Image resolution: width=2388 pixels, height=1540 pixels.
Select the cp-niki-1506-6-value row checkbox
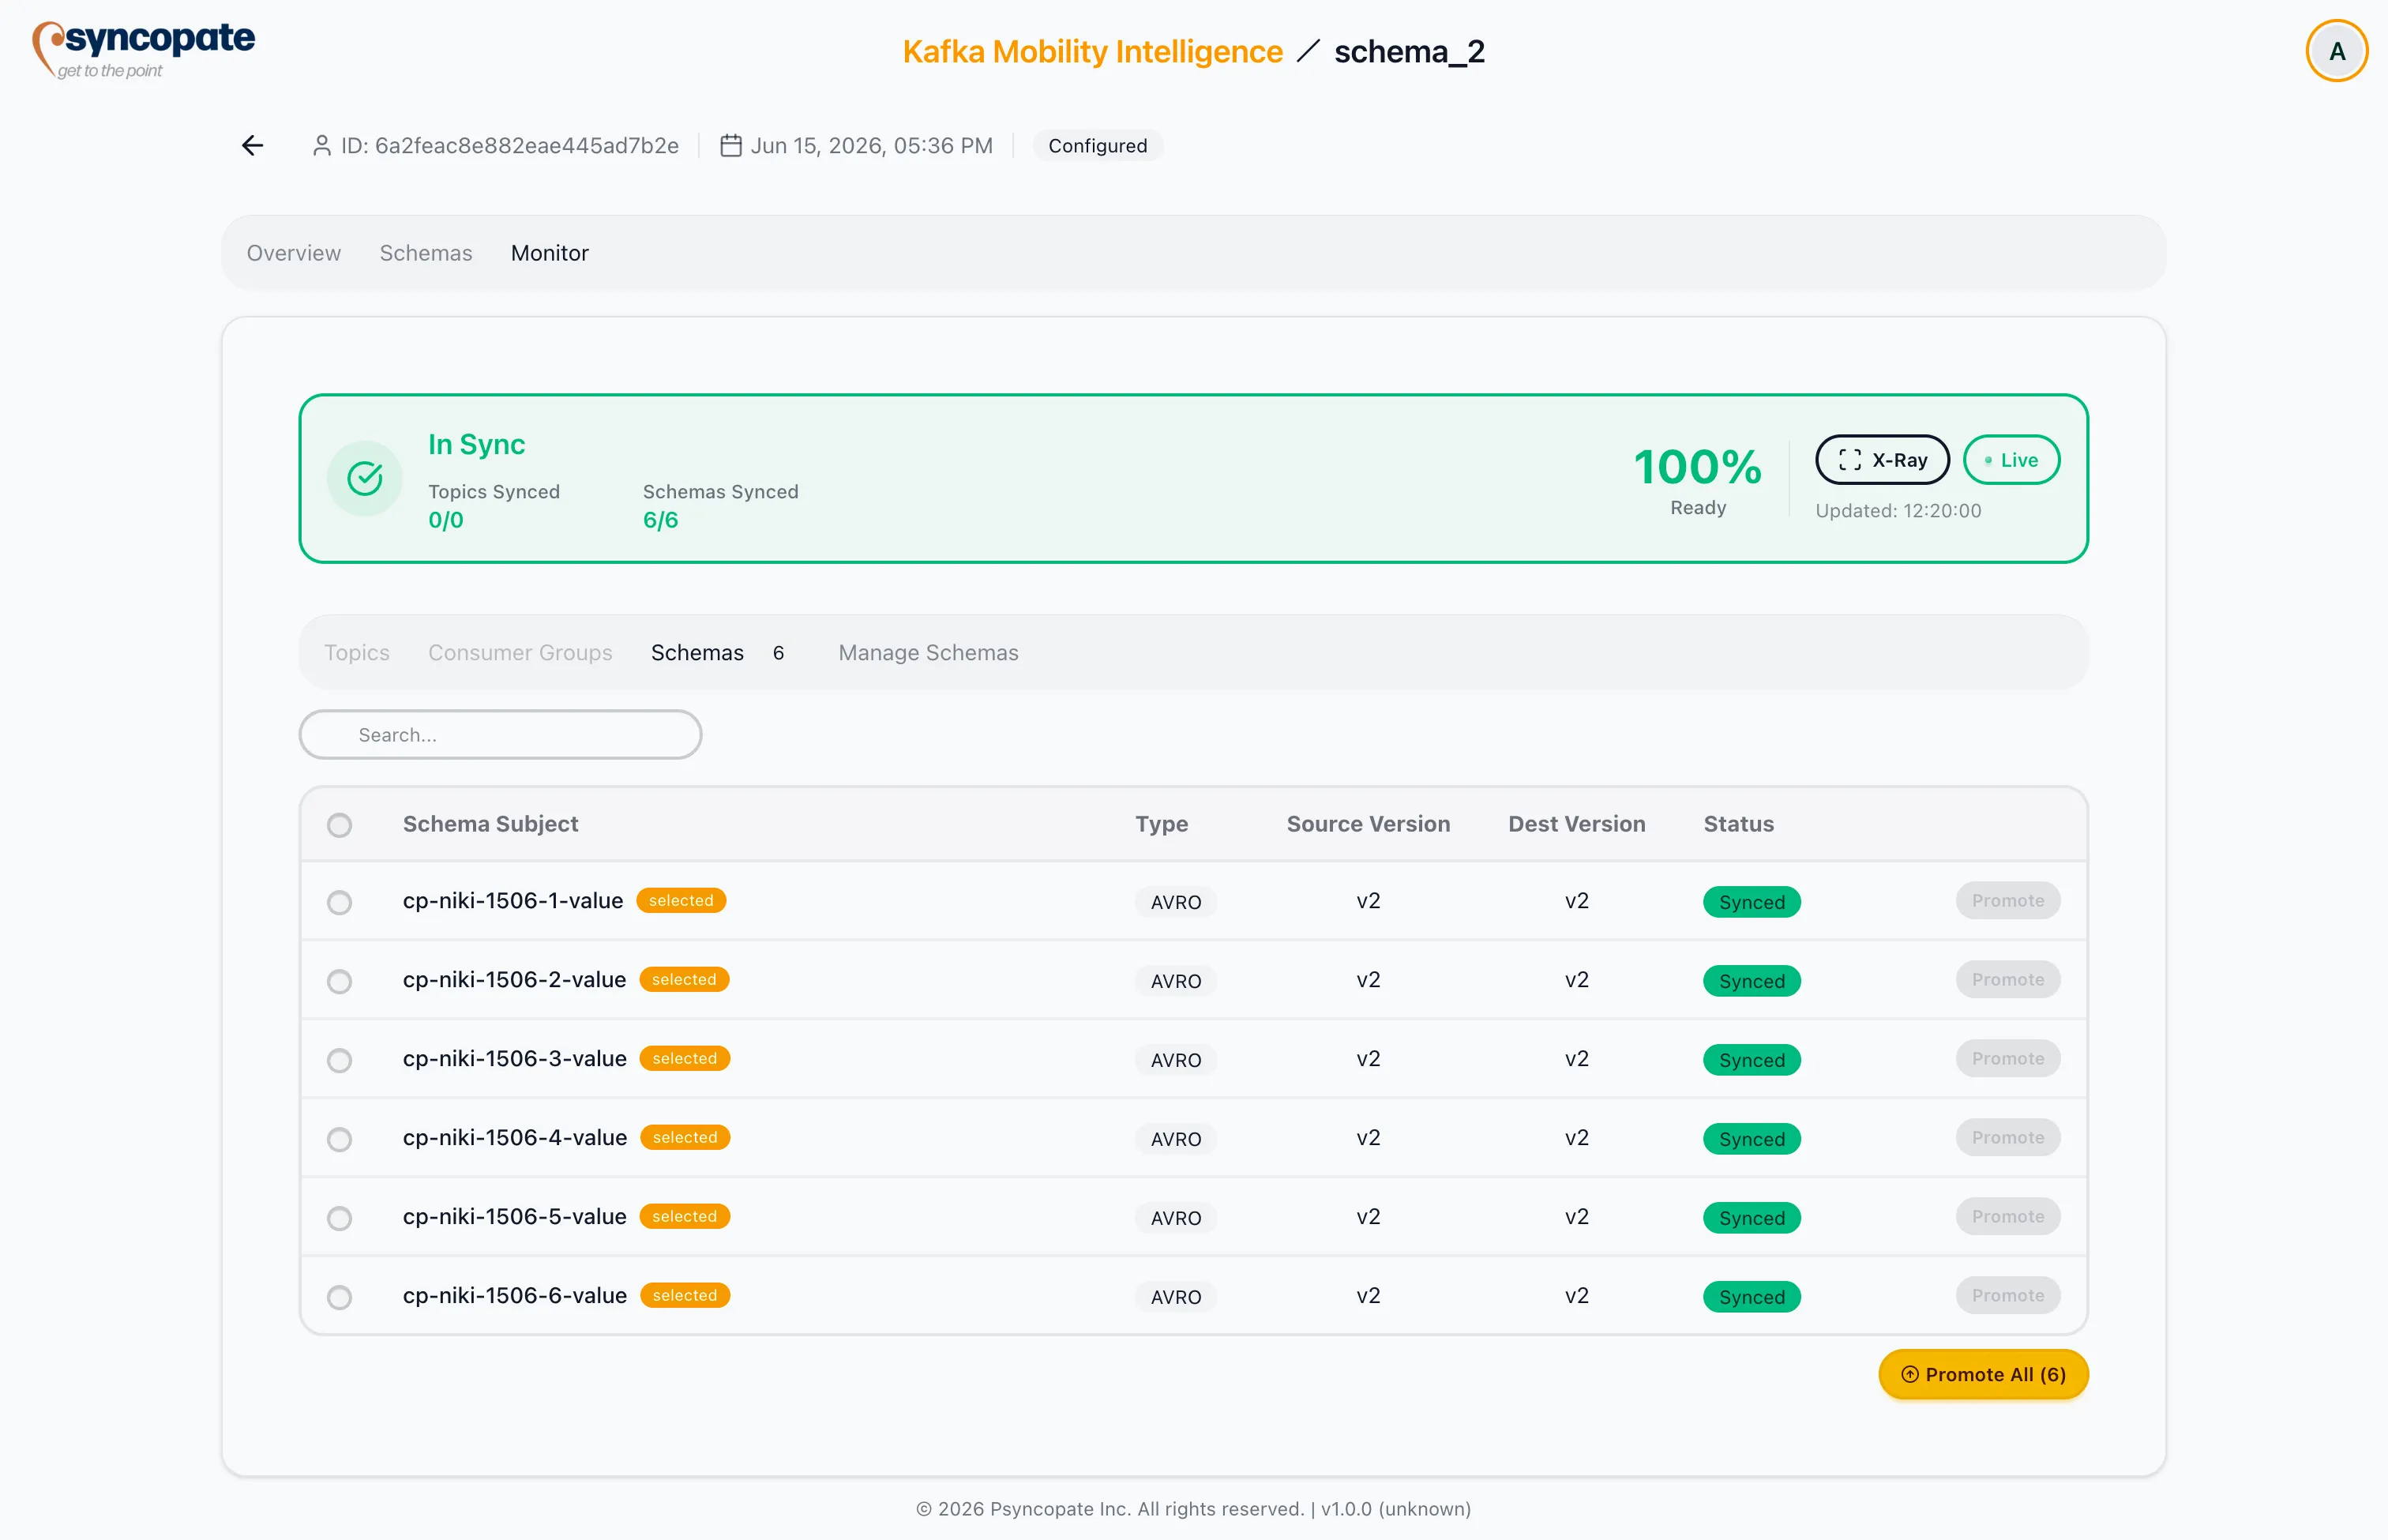click(x=340, y=1297)
